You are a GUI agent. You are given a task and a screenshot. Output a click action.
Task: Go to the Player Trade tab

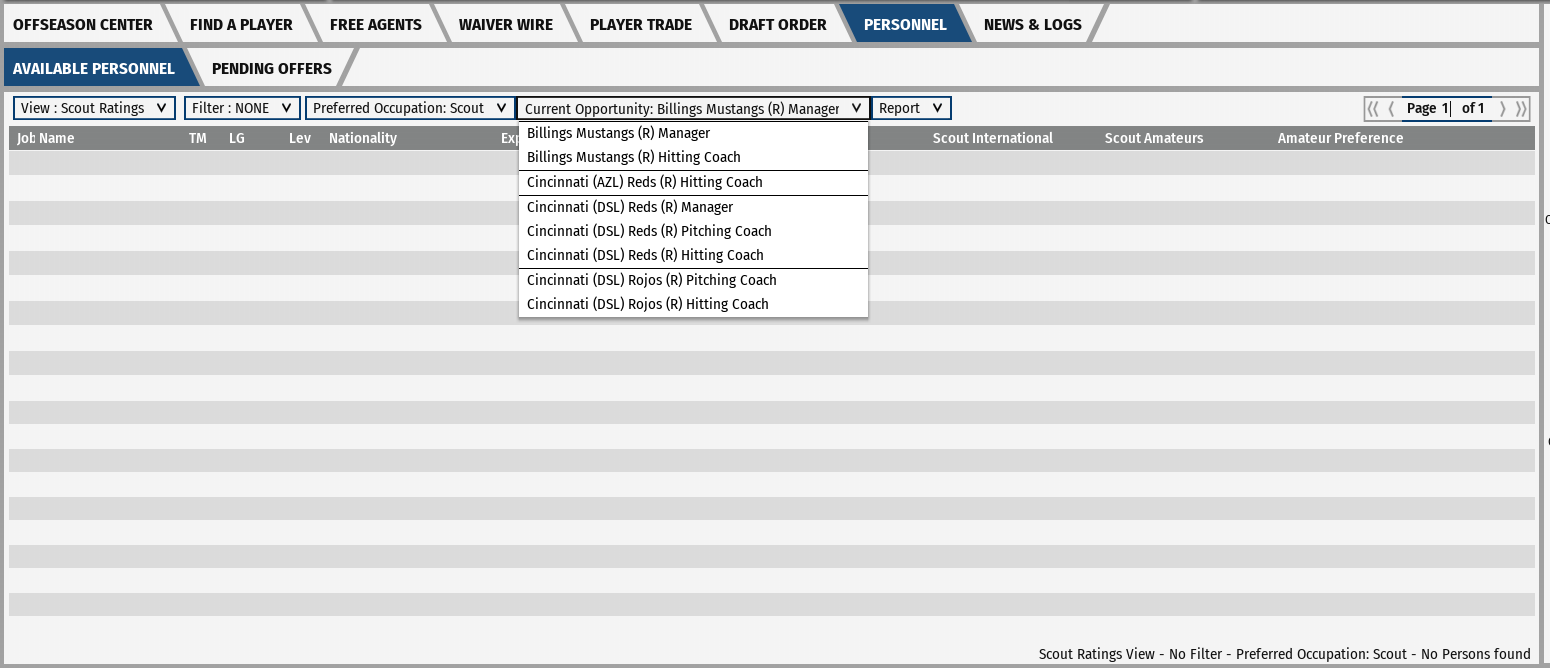coord(641,24)
